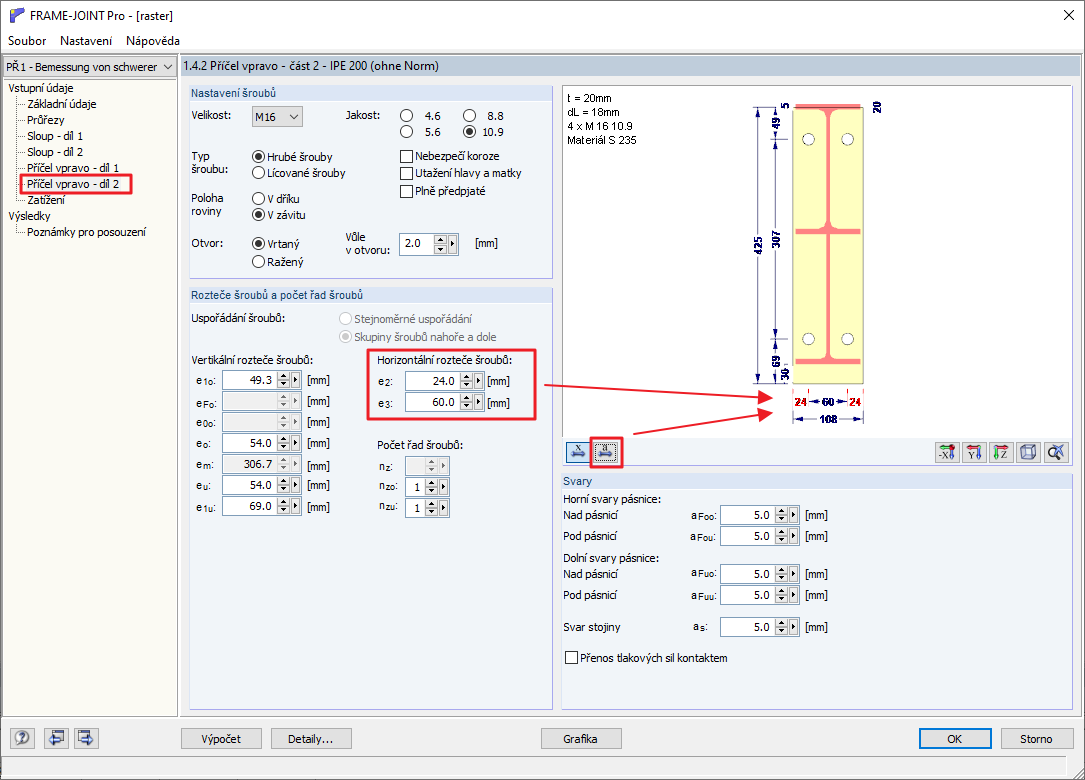Click the FRAME-JOINT Pro title bar icon
The image size is (1085, 780).
coord(16,15)
